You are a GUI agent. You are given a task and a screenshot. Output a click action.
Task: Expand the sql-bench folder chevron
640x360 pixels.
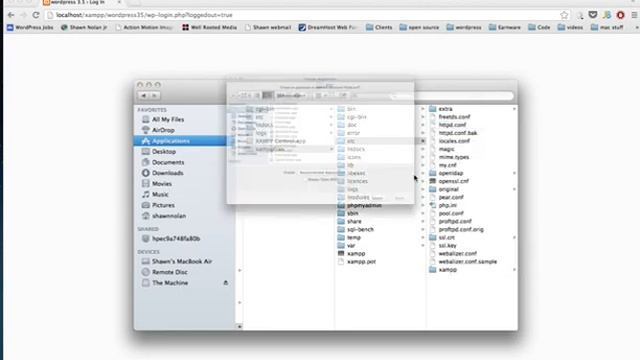pos(423,229)
